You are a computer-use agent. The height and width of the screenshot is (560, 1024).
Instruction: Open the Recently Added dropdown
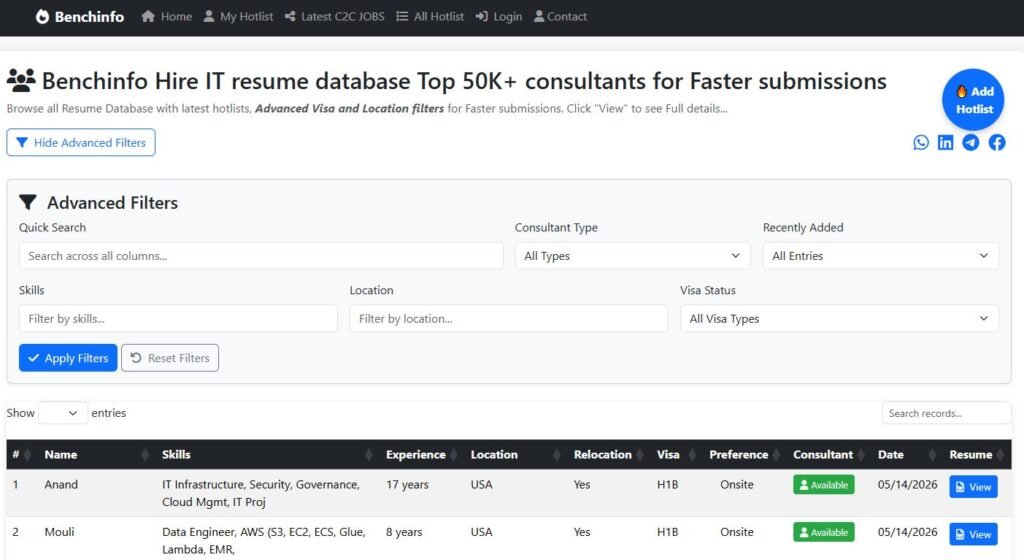click(x=880, y=256)
